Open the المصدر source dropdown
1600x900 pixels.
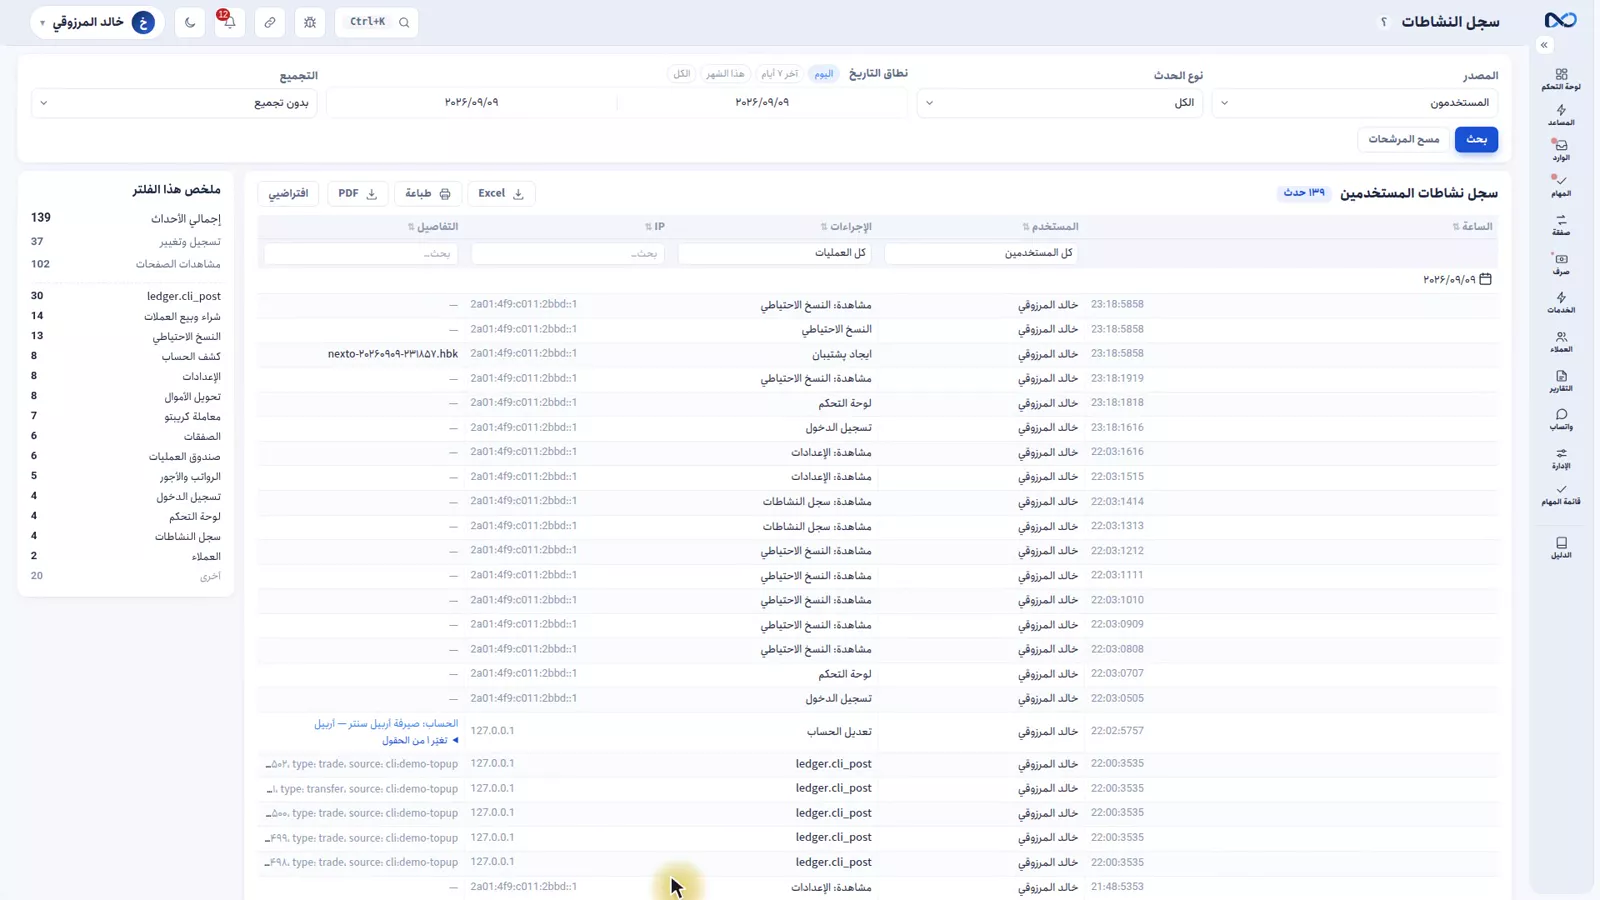click(x=1355, y=103)
